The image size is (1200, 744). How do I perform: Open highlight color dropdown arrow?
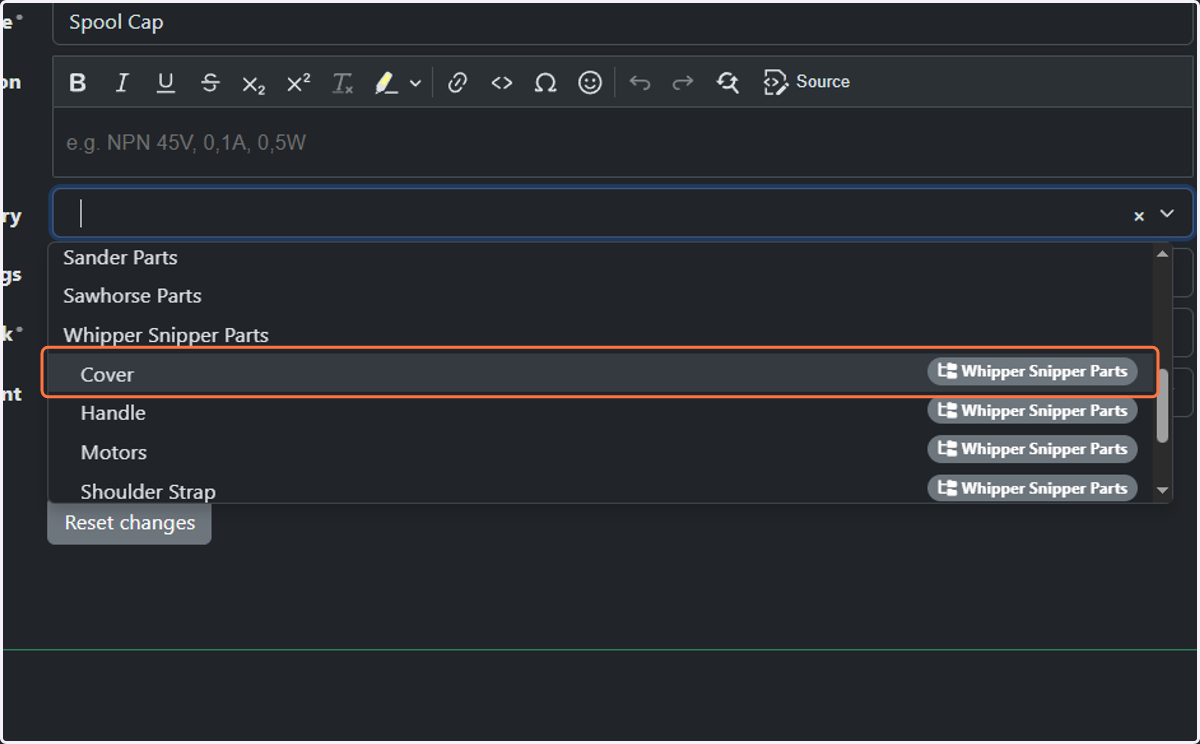coord(415,83)
